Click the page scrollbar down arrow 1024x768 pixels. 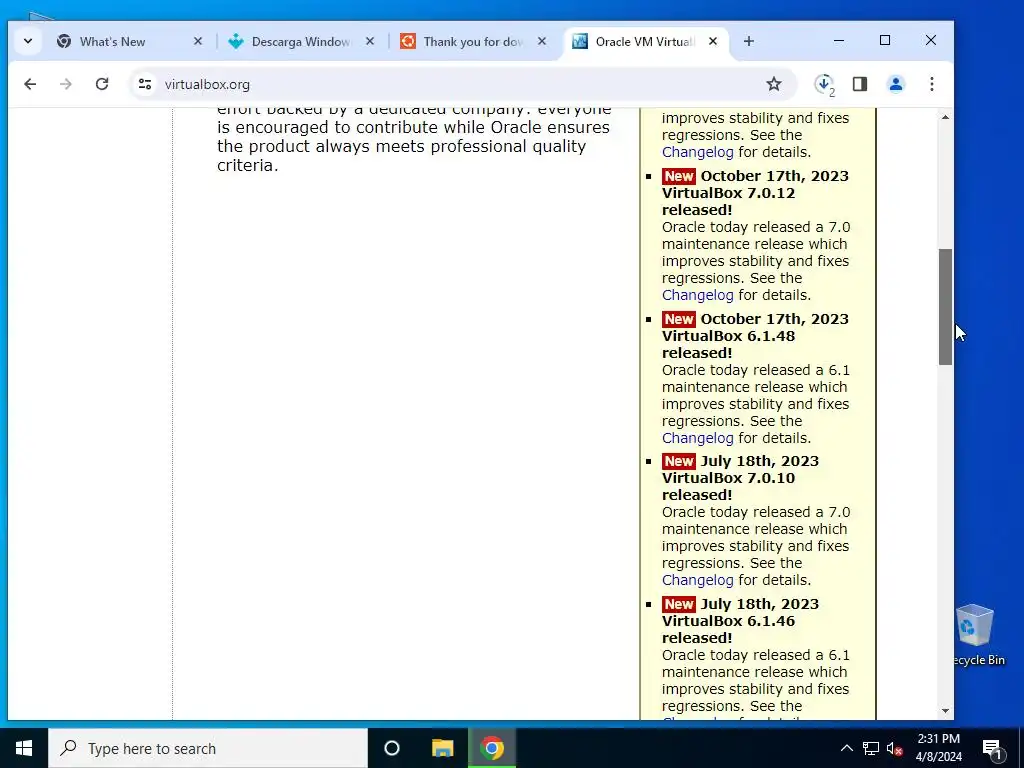point(945,711)
